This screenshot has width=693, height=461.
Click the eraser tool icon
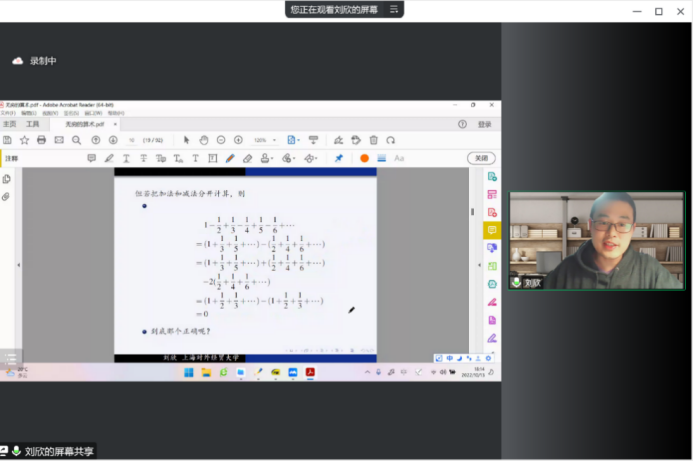click(247, 158)
